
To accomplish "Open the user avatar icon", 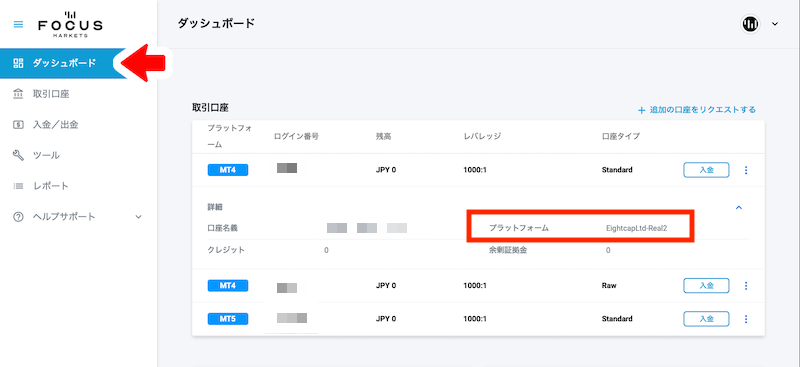I will [750, 24].
